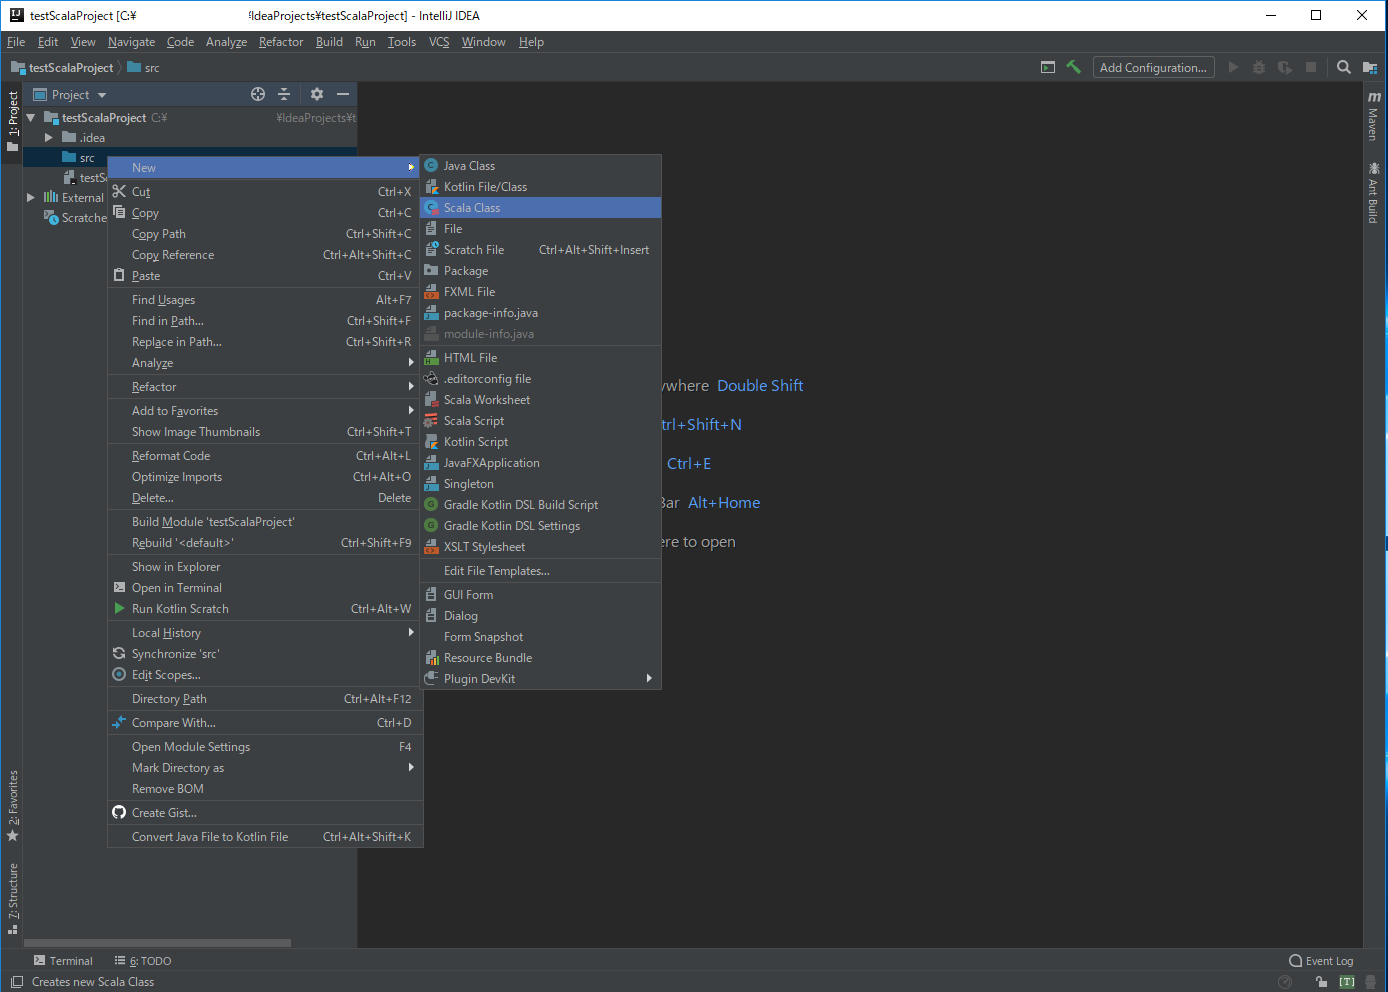Screen dimensions: 1388x992
Task: Click the src breadcrumb in the navigation bar
Action: 144,68
